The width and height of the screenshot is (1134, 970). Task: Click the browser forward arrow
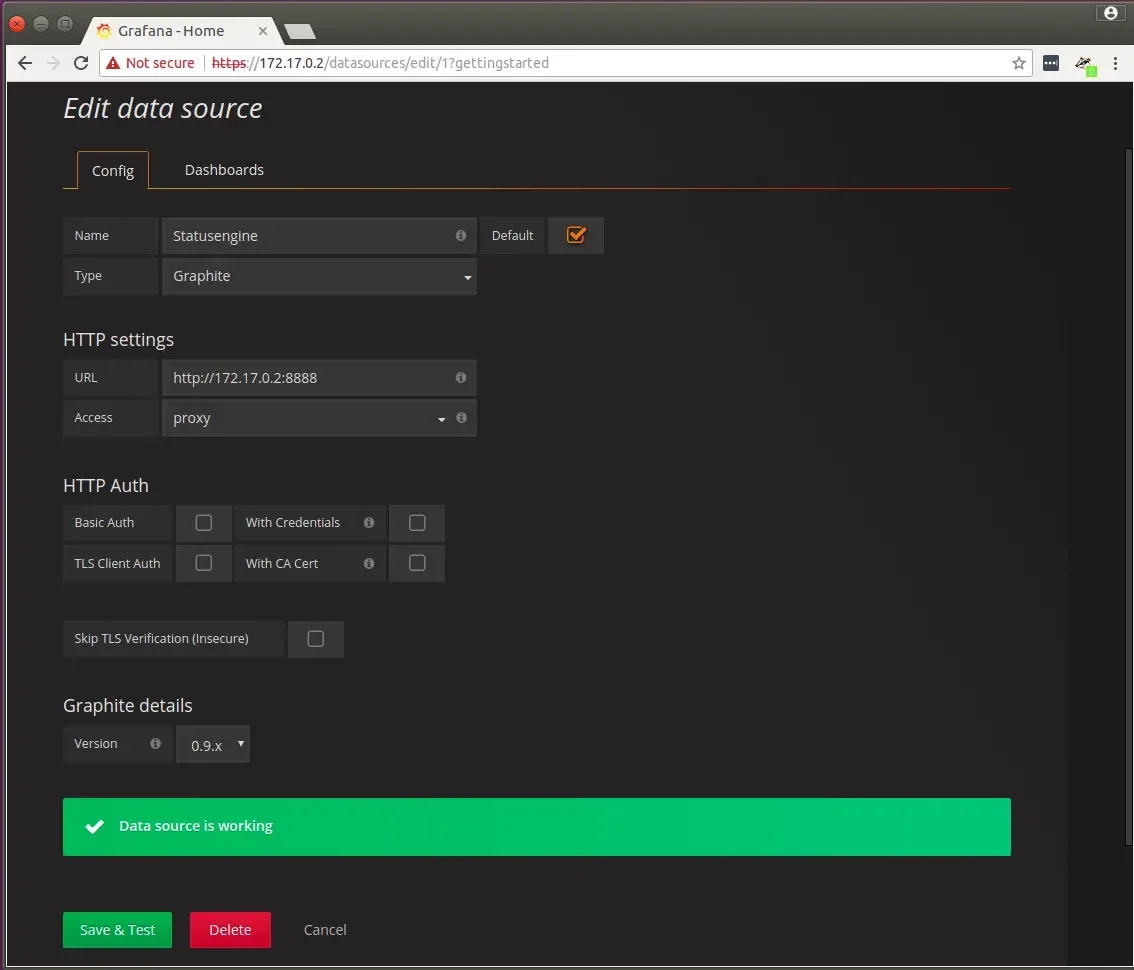tap(53, 63)
